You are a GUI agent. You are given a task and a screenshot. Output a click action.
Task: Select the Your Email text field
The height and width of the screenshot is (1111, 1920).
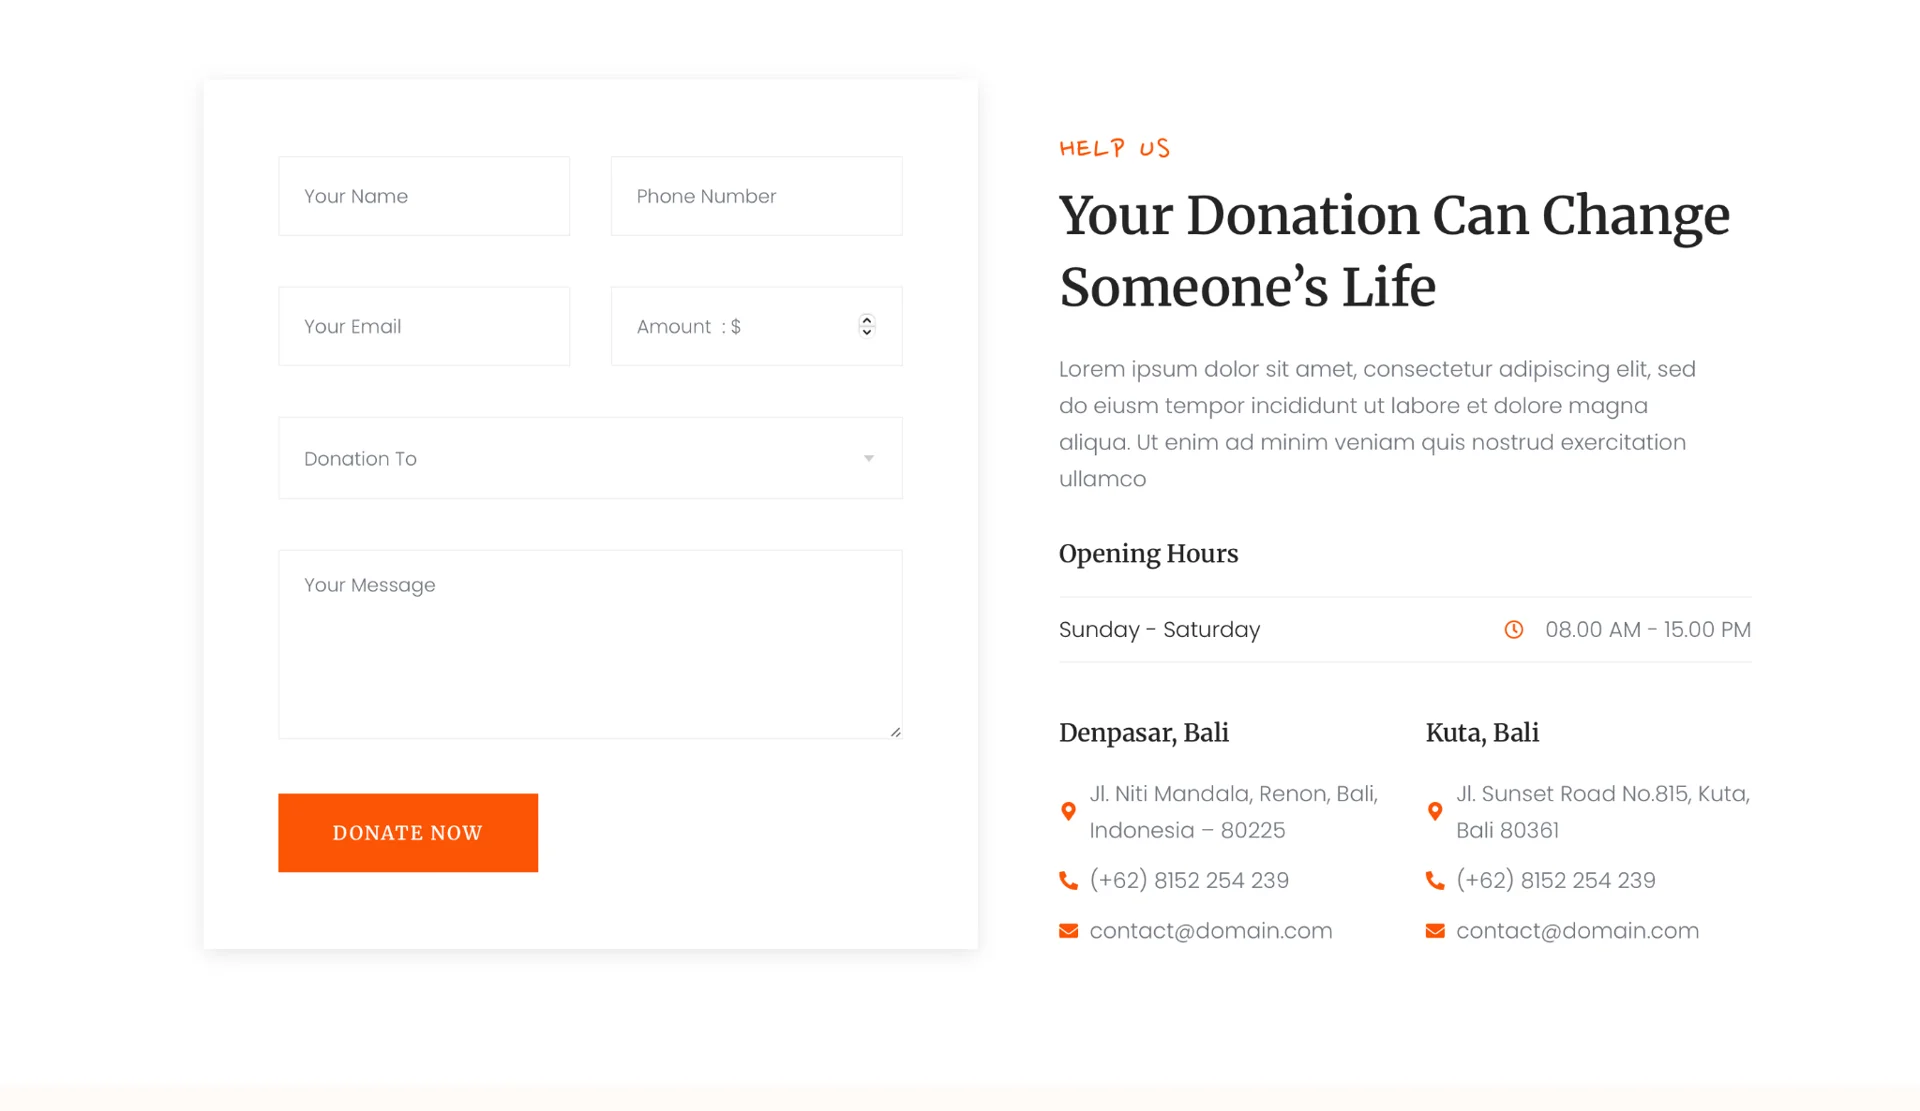[x=424, y=326]
